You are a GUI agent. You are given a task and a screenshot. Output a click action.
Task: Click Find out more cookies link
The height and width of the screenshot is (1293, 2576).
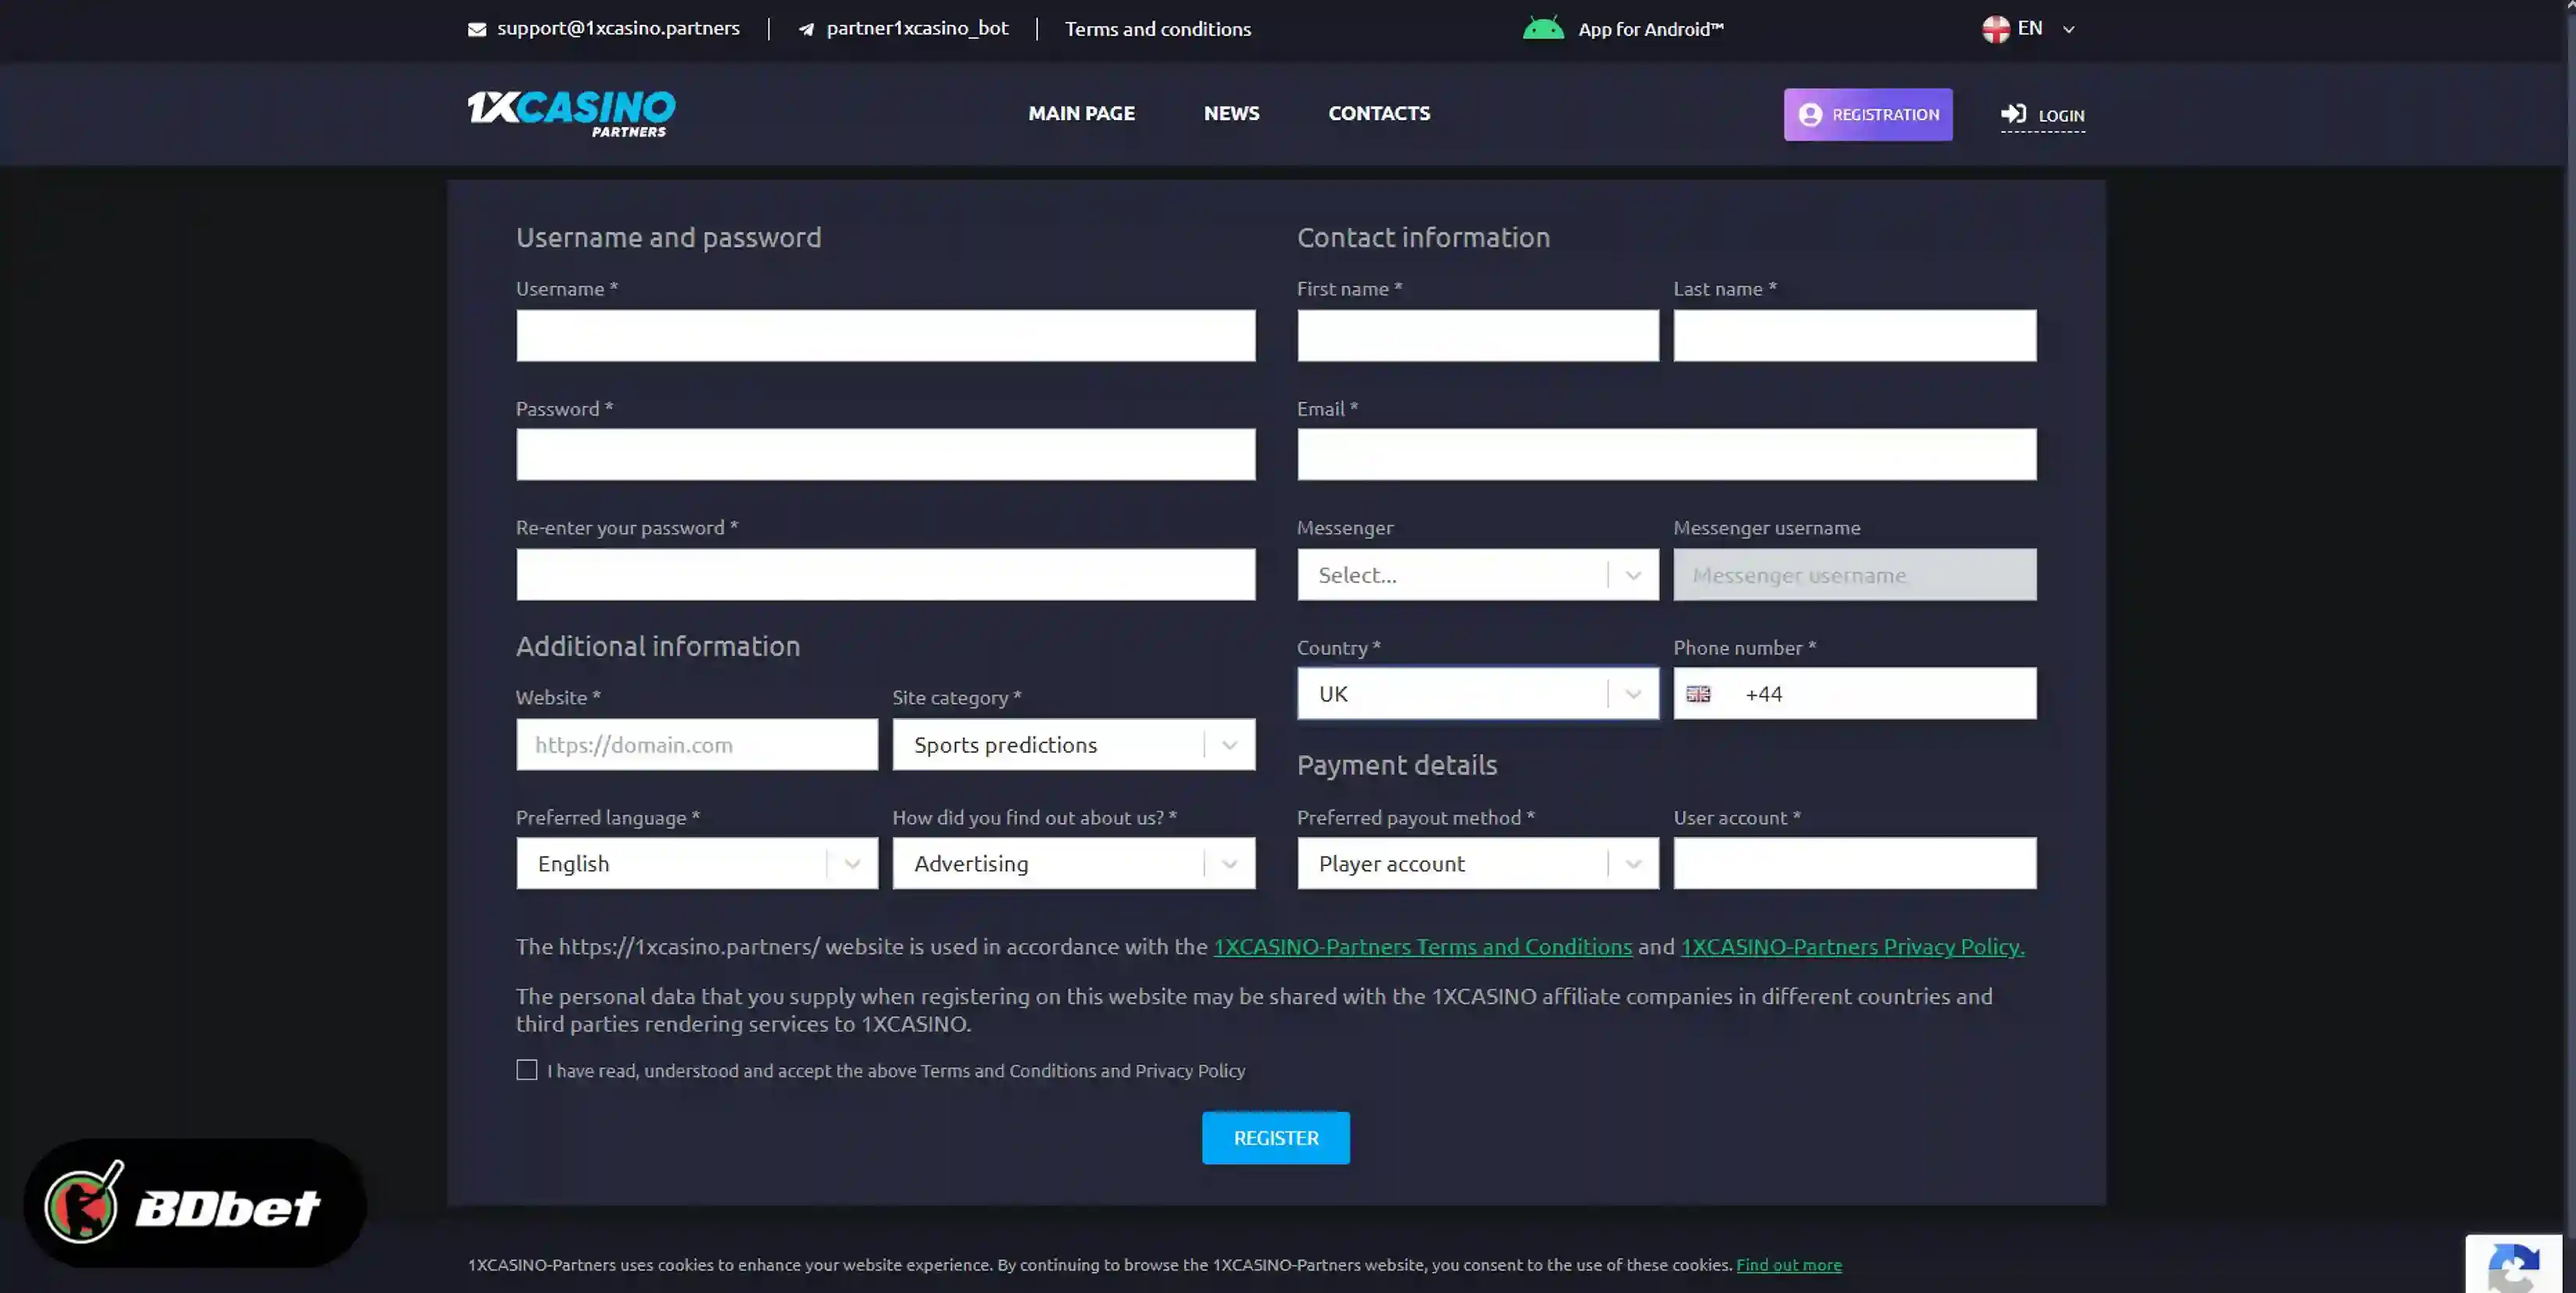[1788, 1264]
